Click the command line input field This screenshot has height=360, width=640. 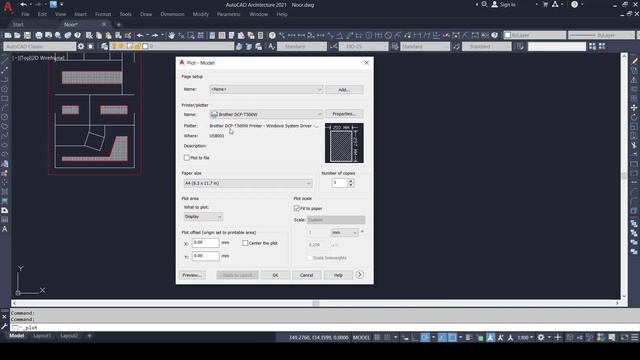click(x=324, y=327)
